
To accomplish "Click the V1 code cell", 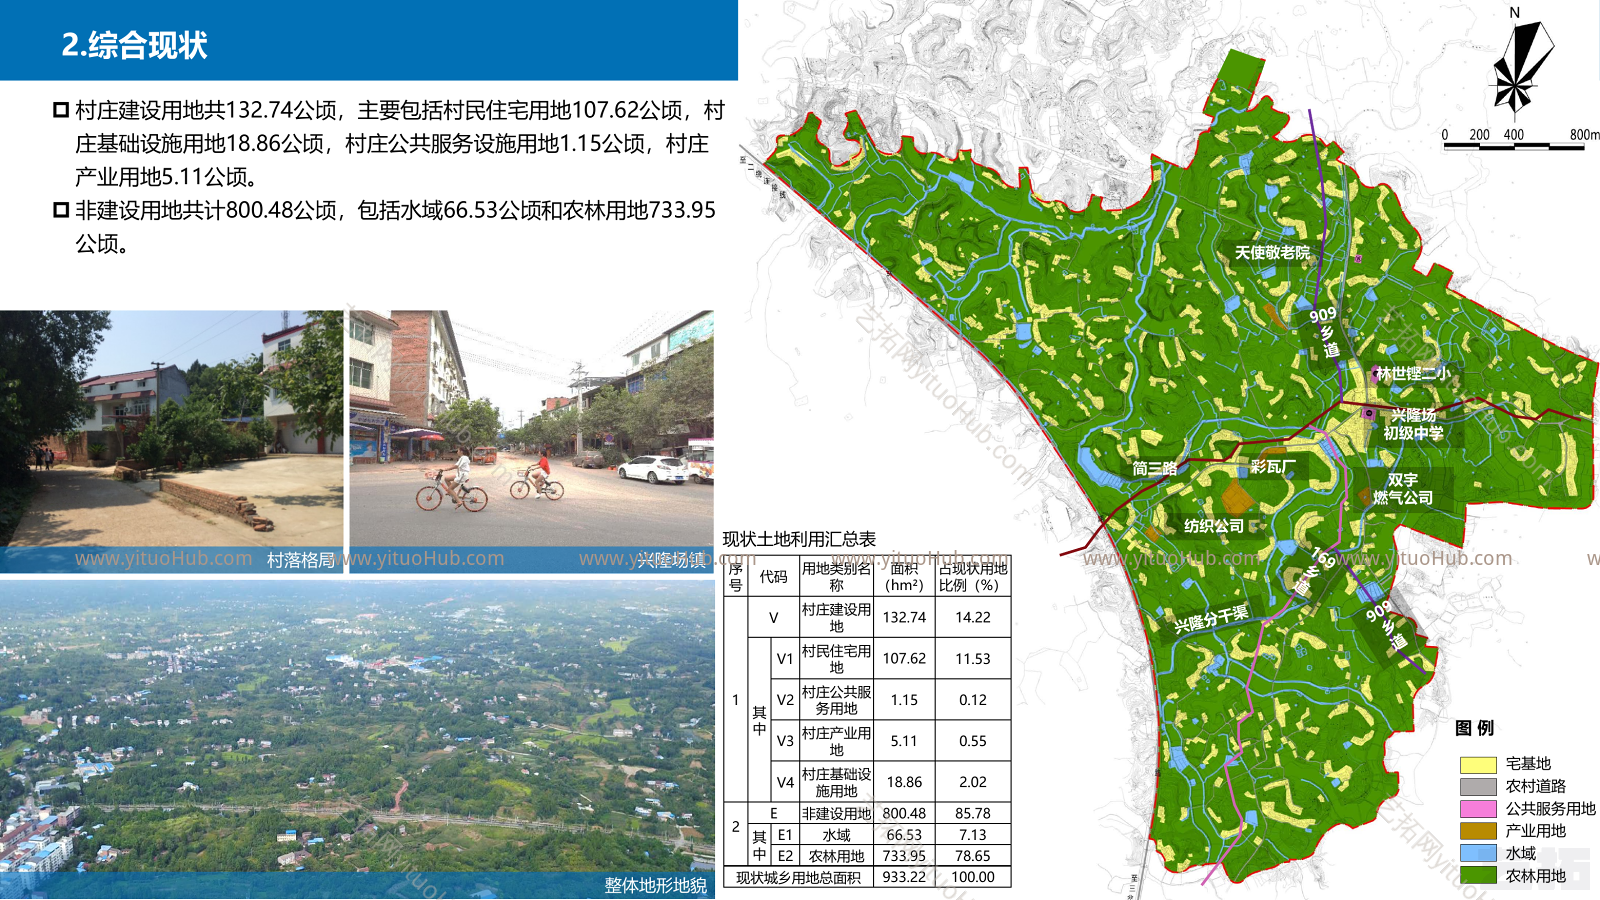I will click(785, 659).
